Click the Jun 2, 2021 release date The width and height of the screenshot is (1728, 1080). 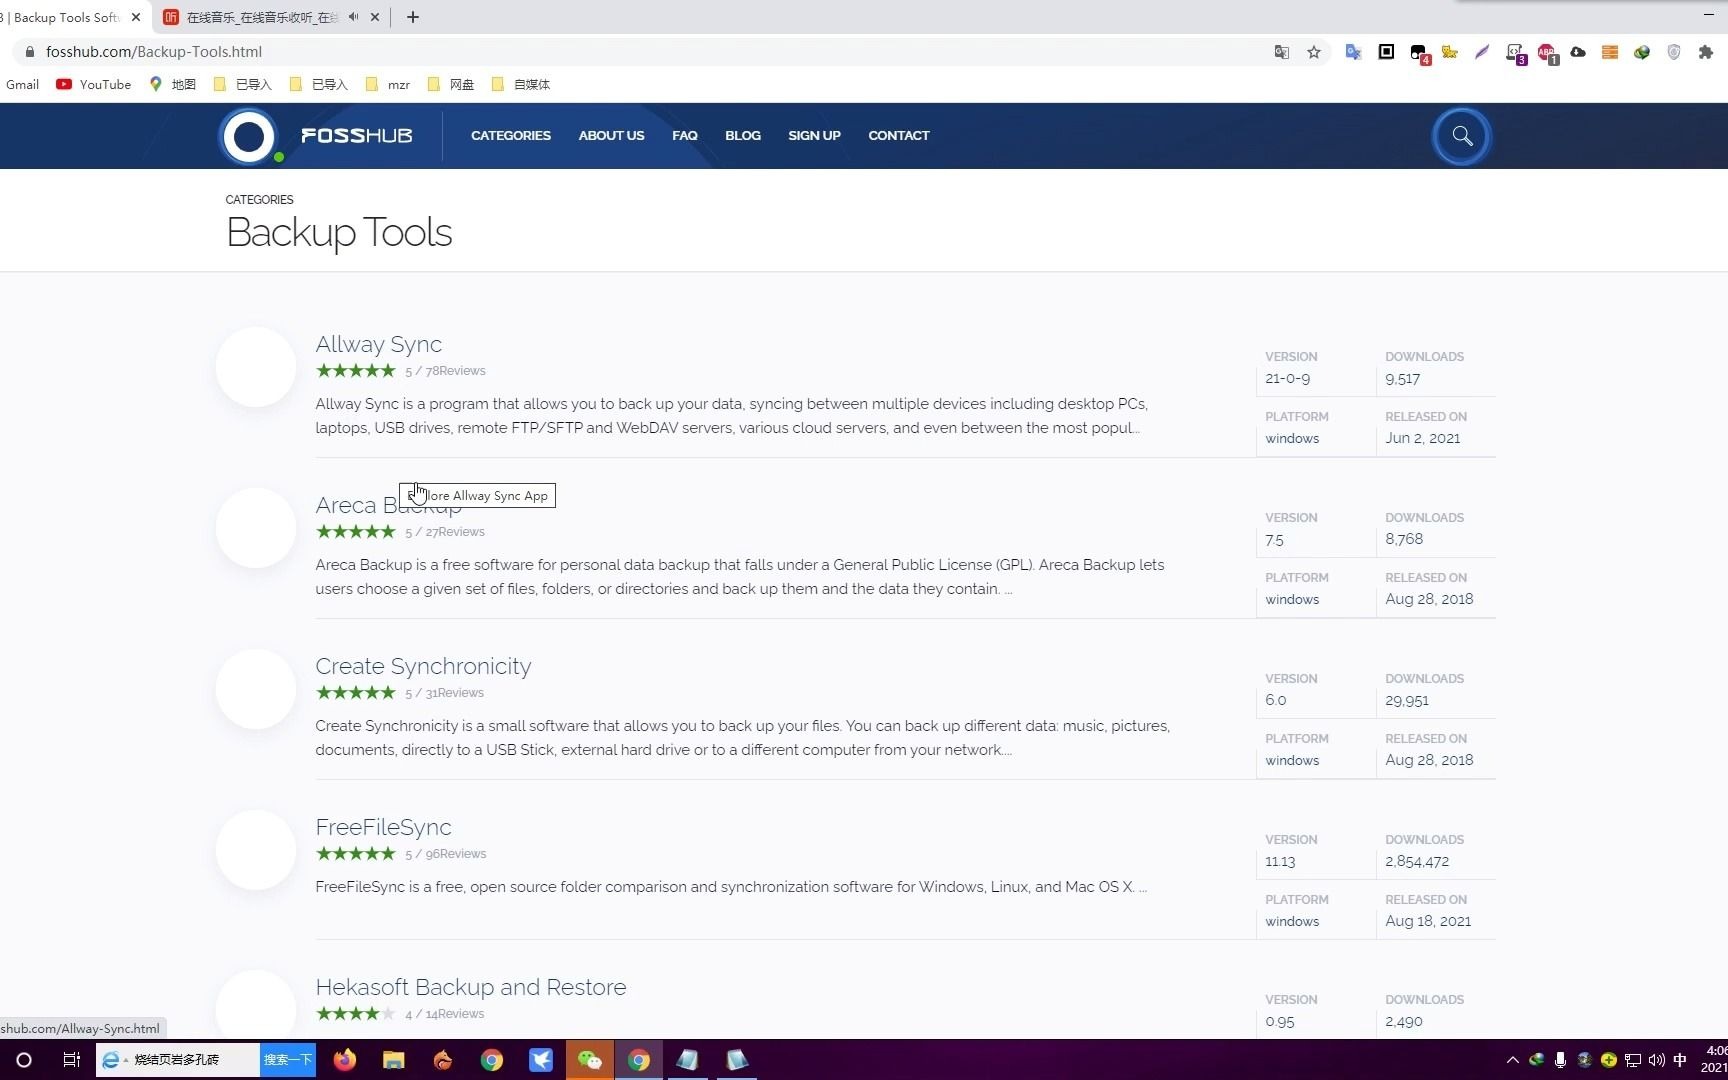1423,438
